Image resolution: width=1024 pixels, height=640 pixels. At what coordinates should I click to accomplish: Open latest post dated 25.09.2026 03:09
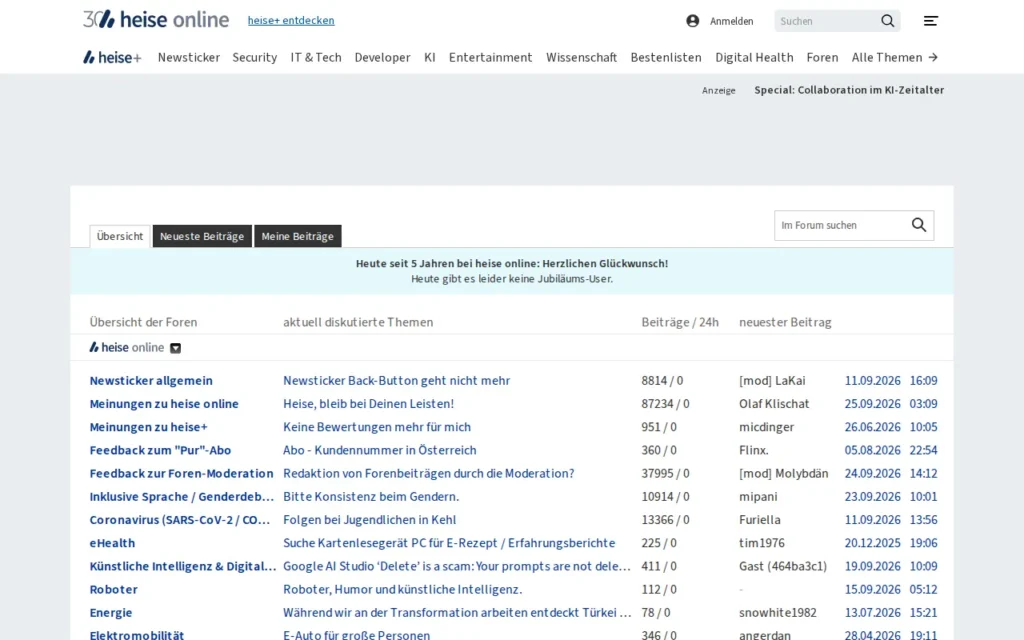point(891,404)
